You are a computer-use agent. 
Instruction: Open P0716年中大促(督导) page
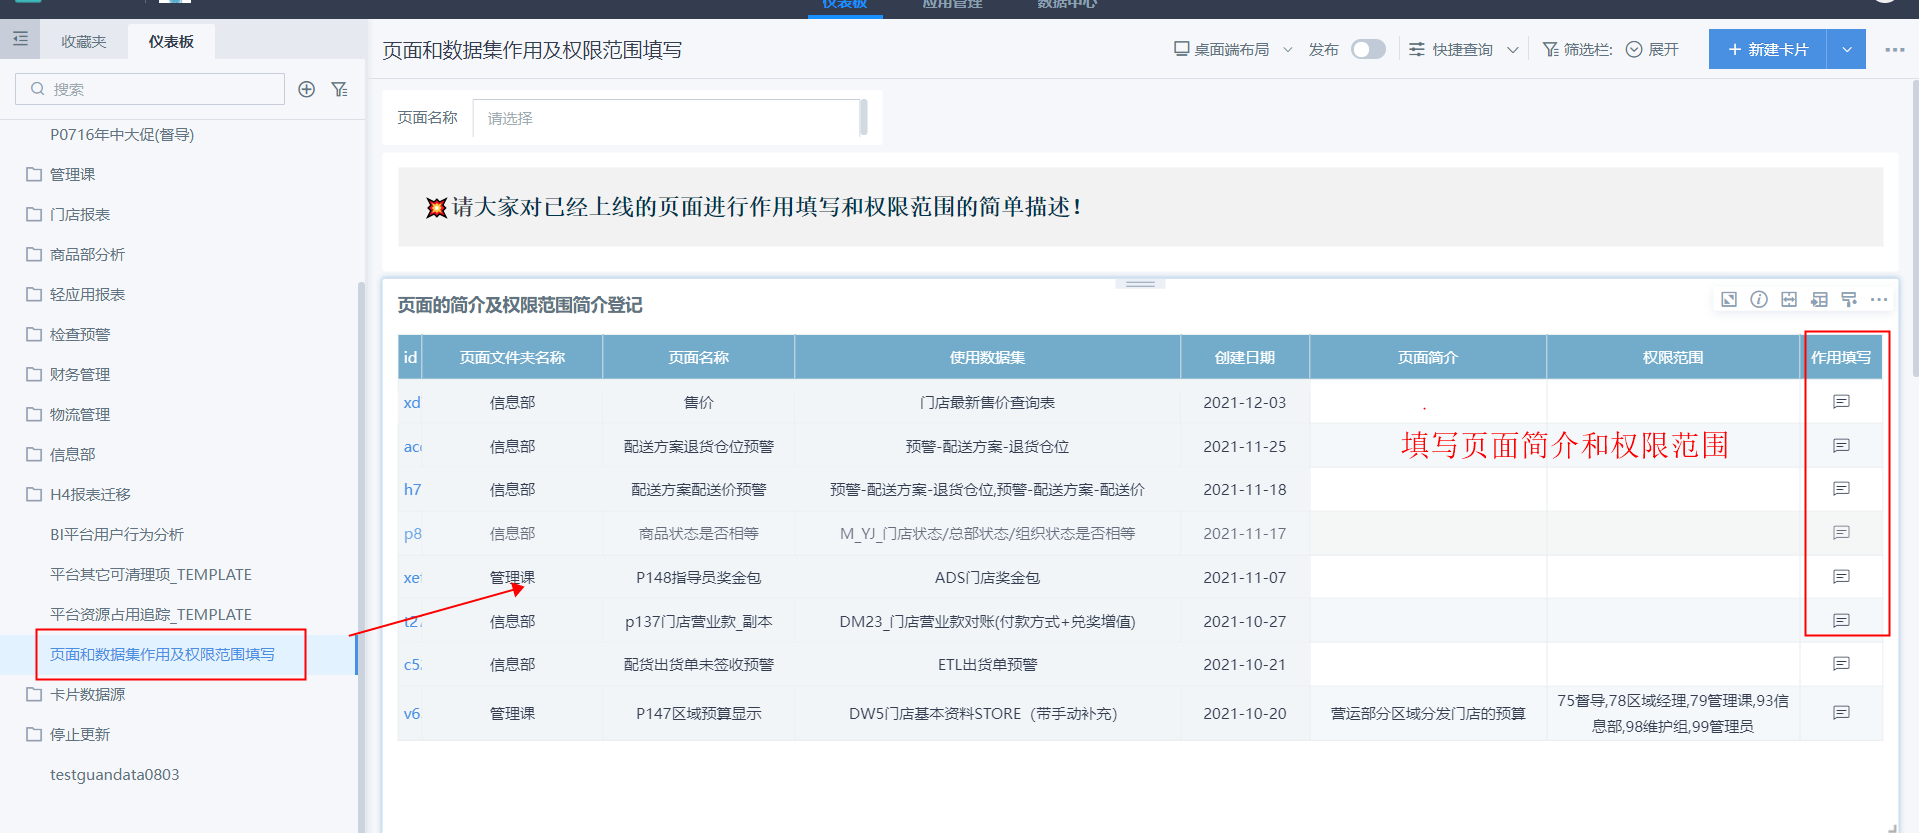122,134
